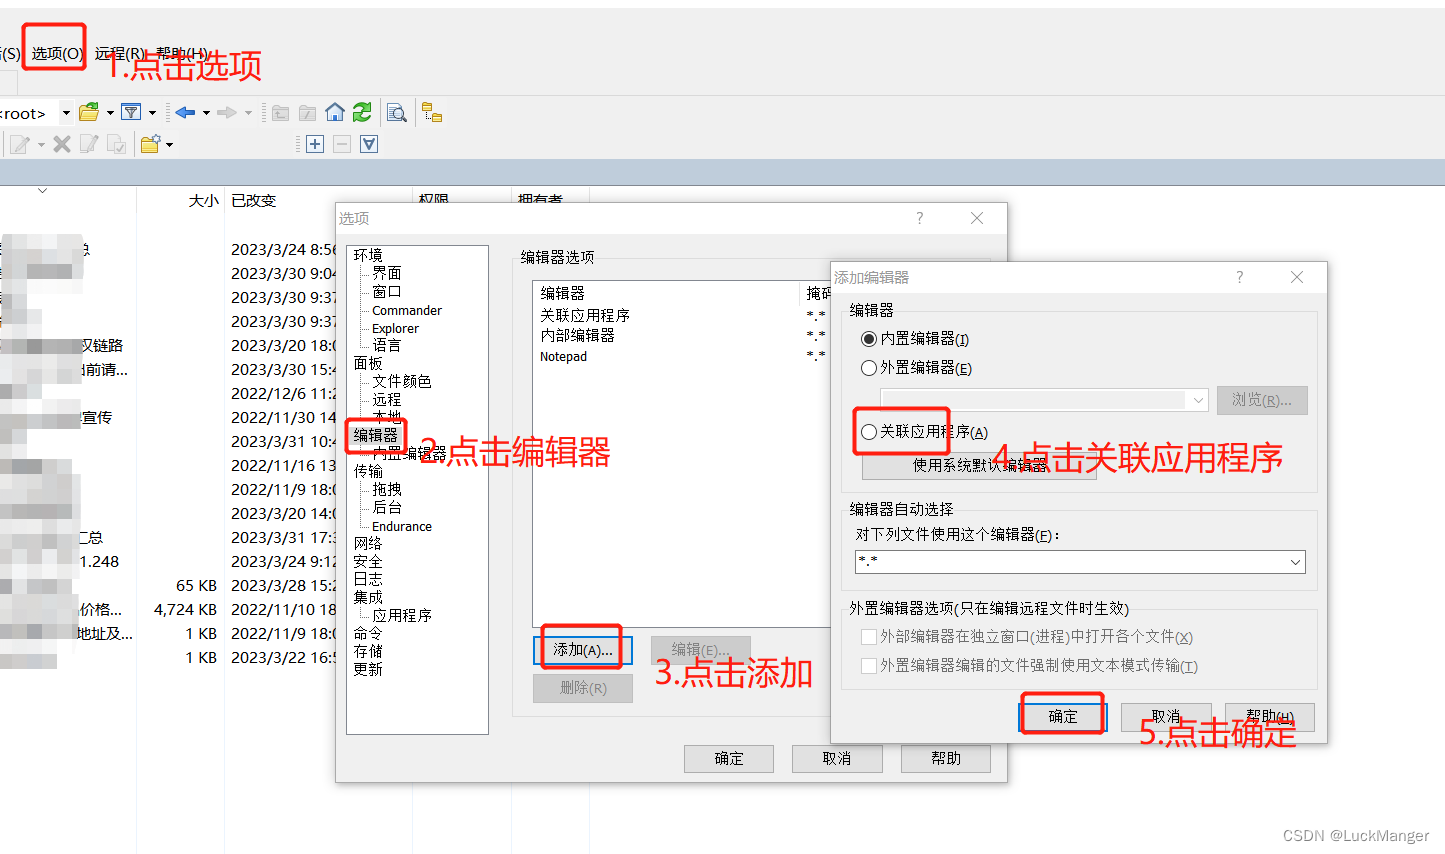Open the external editor path combo box

[x=1044, y=400]
